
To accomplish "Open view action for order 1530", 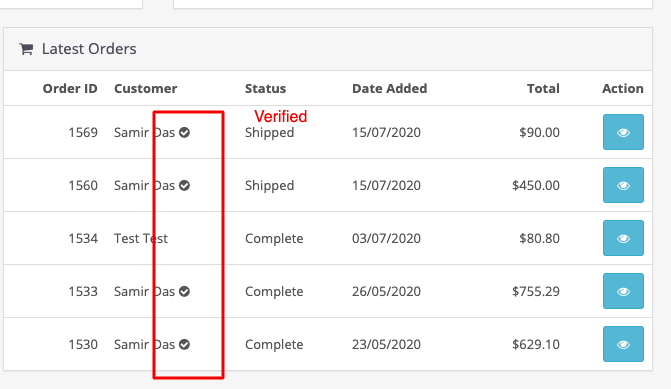I will coord(623,344).
